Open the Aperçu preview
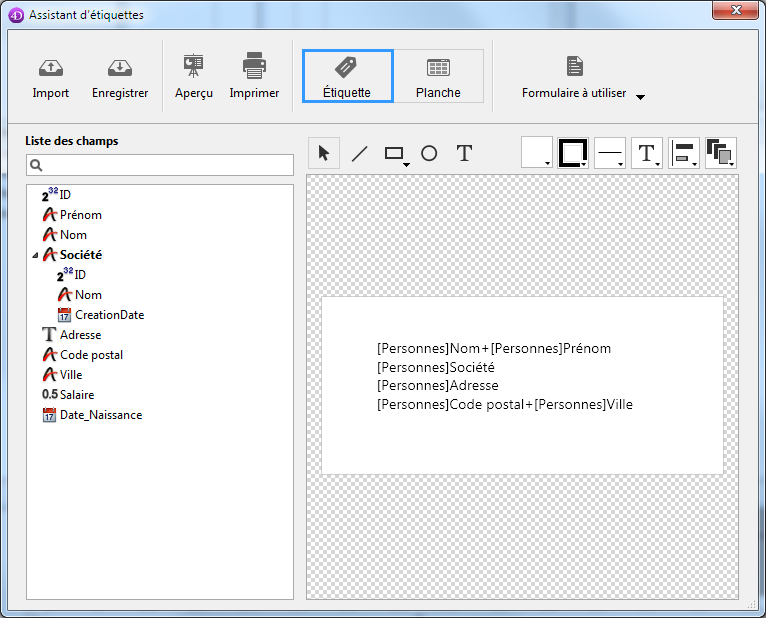Screen dimensions: 766x618 click(x=193, y=66)
